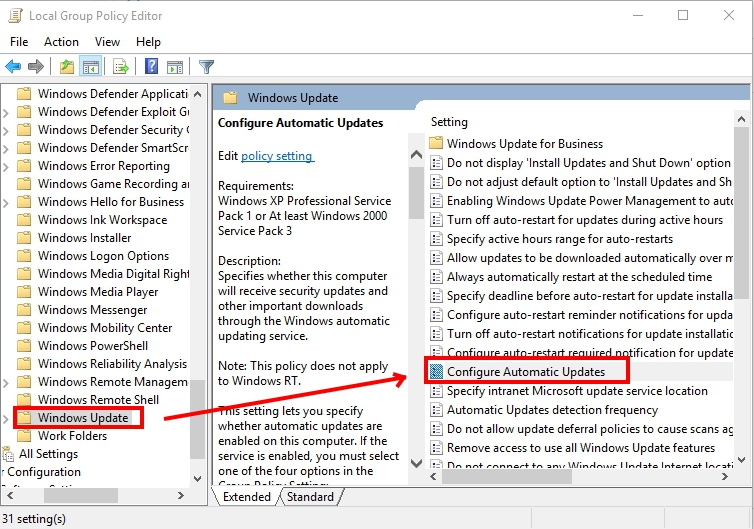Toggle the Show/Hide Action Pane icon
Viewport: 754px width, 529px height.
point(175,67)
